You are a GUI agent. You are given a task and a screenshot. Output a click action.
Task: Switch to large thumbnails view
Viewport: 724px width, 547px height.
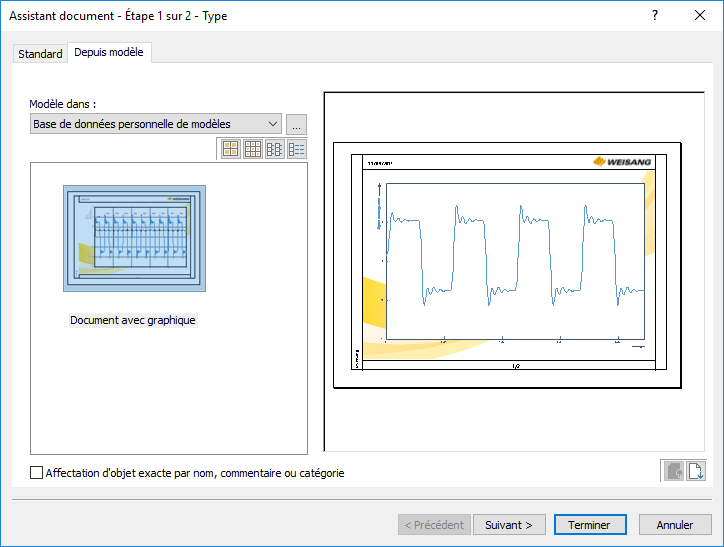pyautogui.click(x=230, y=149)
